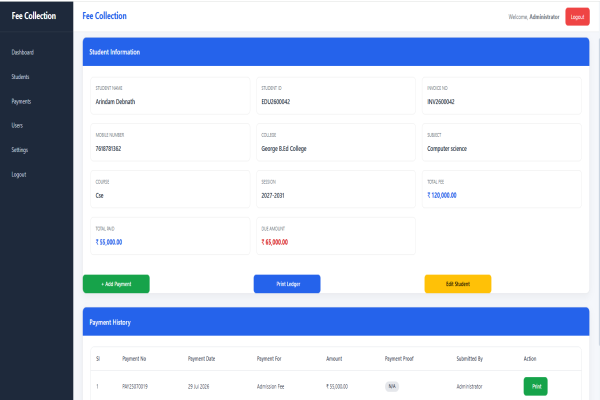The height and width of the screenshot is (400, 600).
Task: Click the Admission Fee cell
Action: click(x=271, y=387)
